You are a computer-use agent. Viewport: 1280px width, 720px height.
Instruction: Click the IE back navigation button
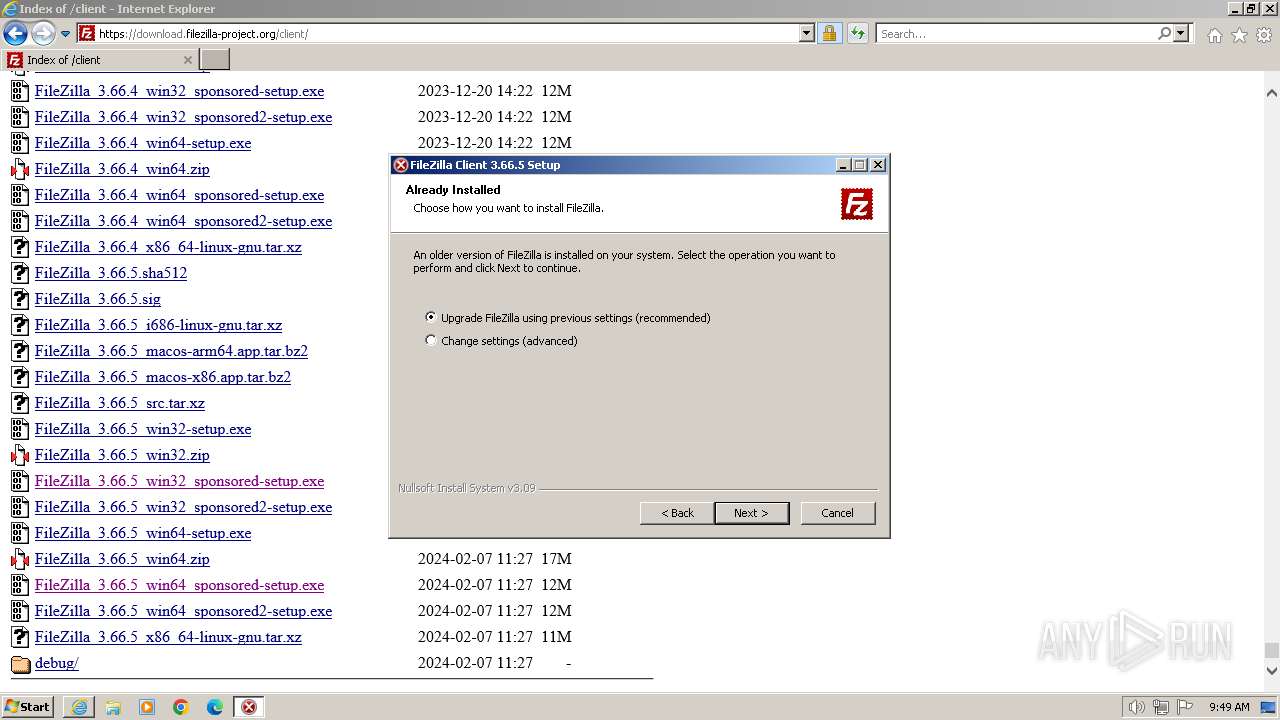[15, 34]
